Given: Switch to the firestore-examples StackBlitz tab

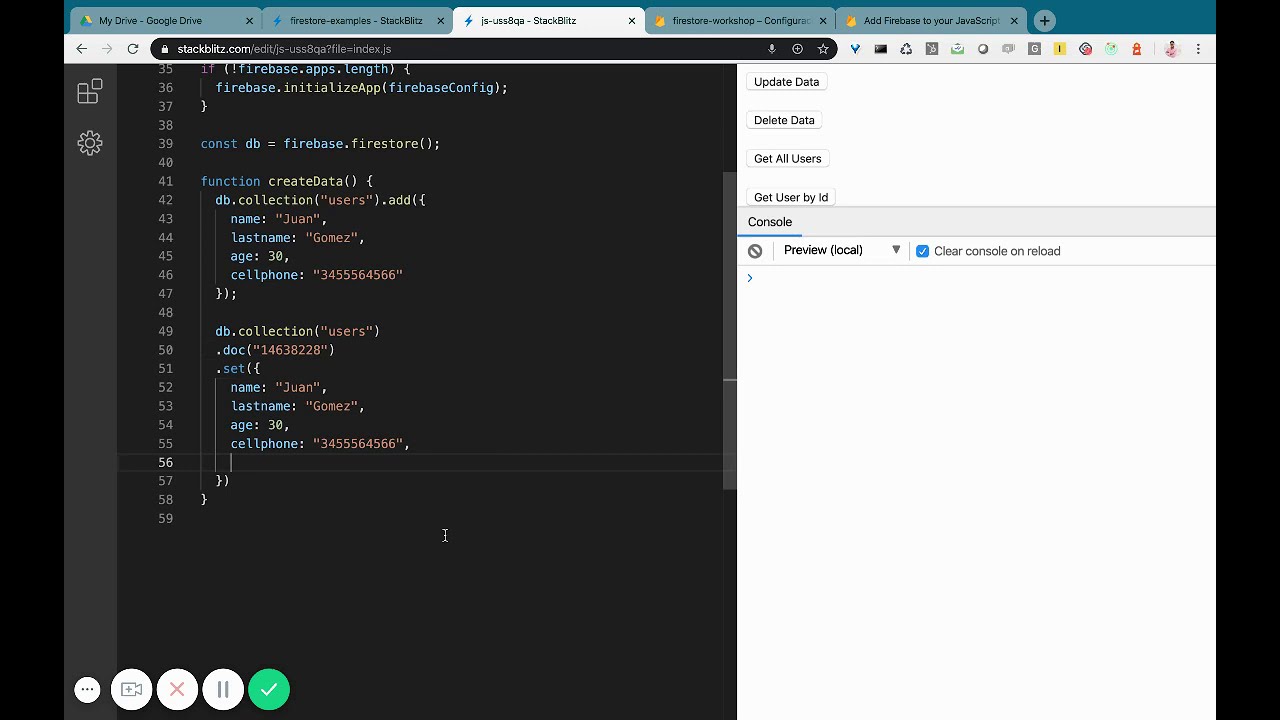Looking at the screenshot, I should click(x=356, y=20).
